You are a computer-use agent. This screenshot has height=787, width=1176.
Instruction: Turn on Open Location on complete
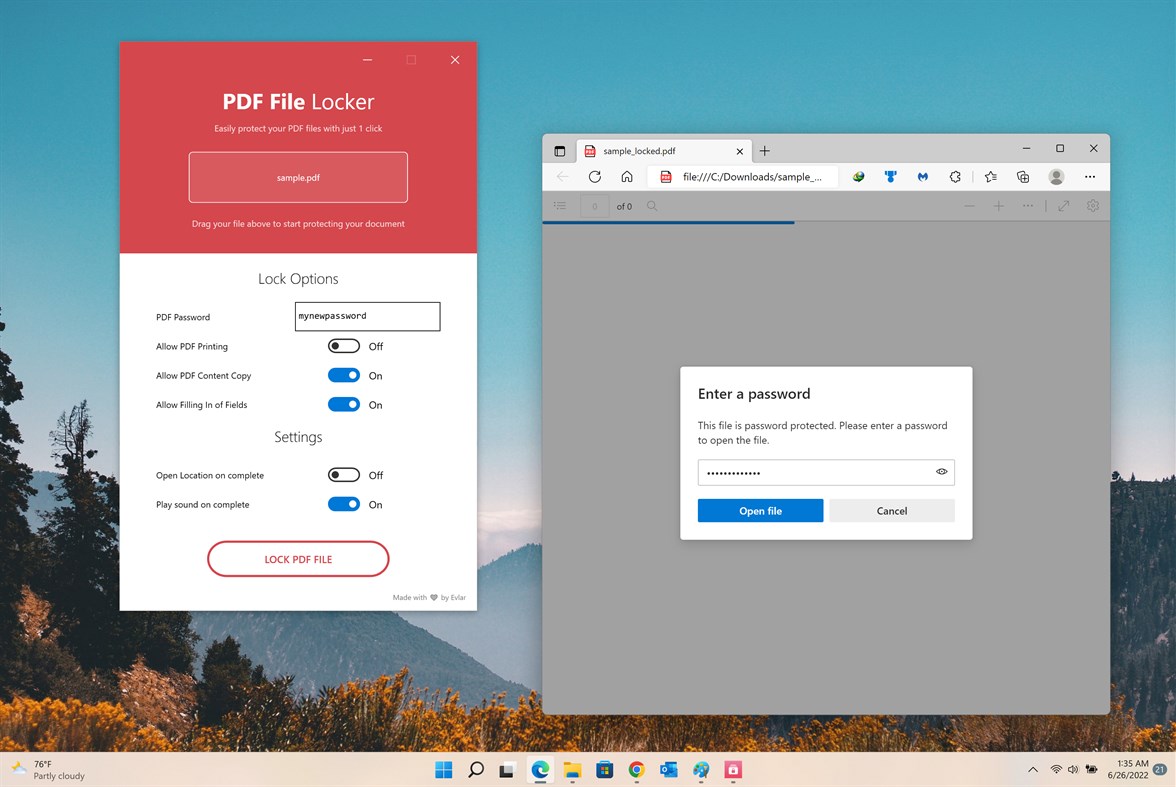pyautogui.click(x=343, y=475)
